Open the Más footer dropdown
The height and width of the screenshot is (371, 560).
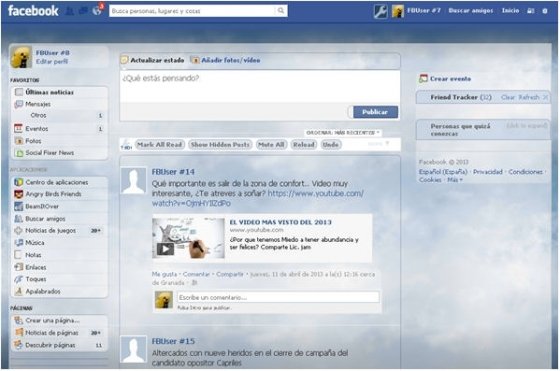pos(455,180)
